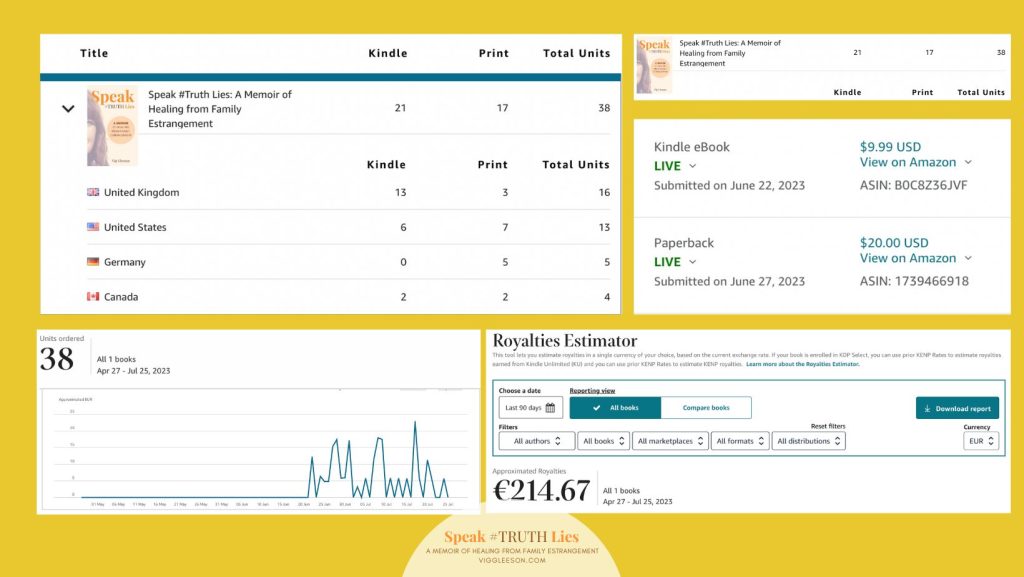This screenshot has width=1024, height=577.
Task: Switch to Compare books reporting view
Action: click(x=706, y=408)
